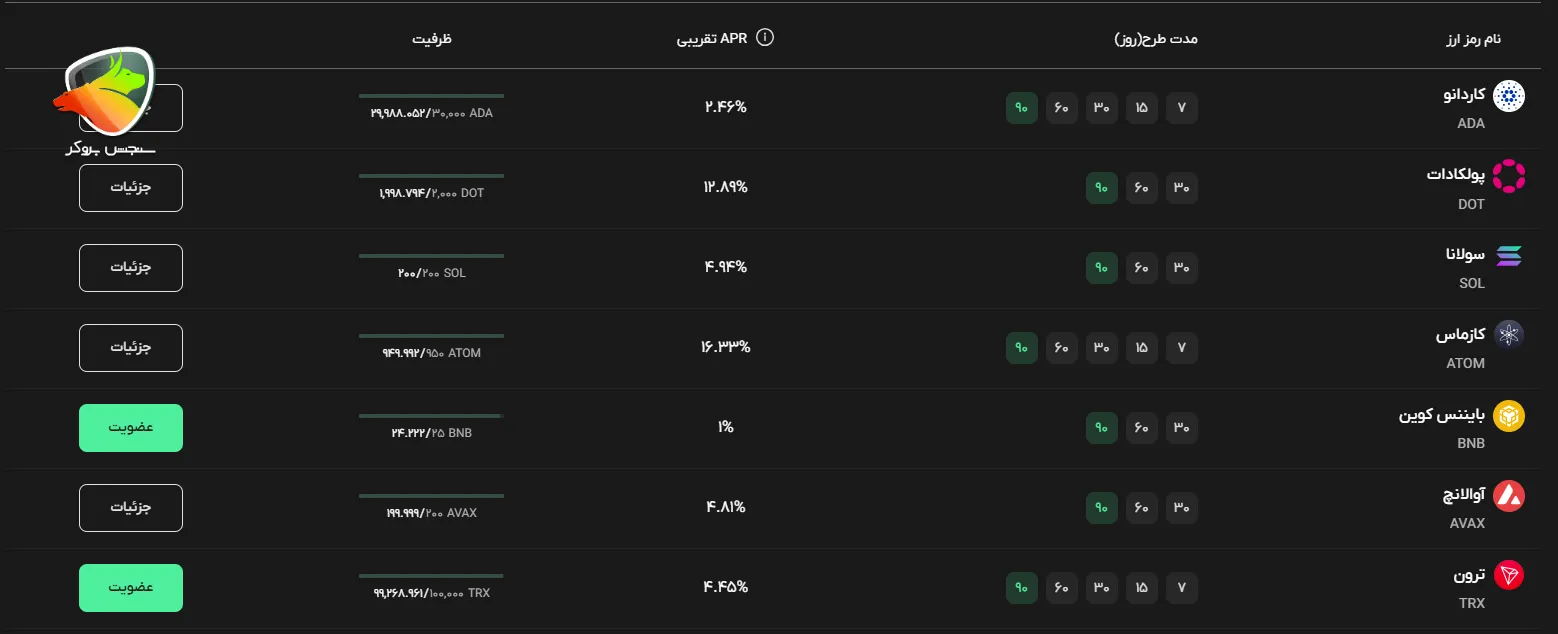Click the Polkadot DOT coin icon

[1508, 176]
